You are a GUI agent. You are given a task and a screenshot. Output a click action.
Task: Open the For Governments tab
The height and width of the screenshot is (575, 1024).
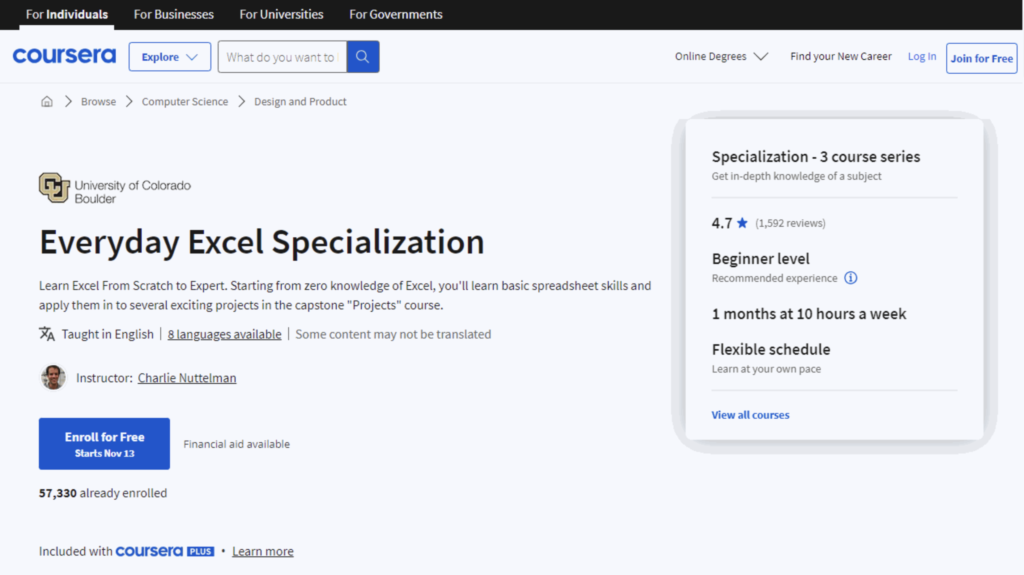pos(396,14)
